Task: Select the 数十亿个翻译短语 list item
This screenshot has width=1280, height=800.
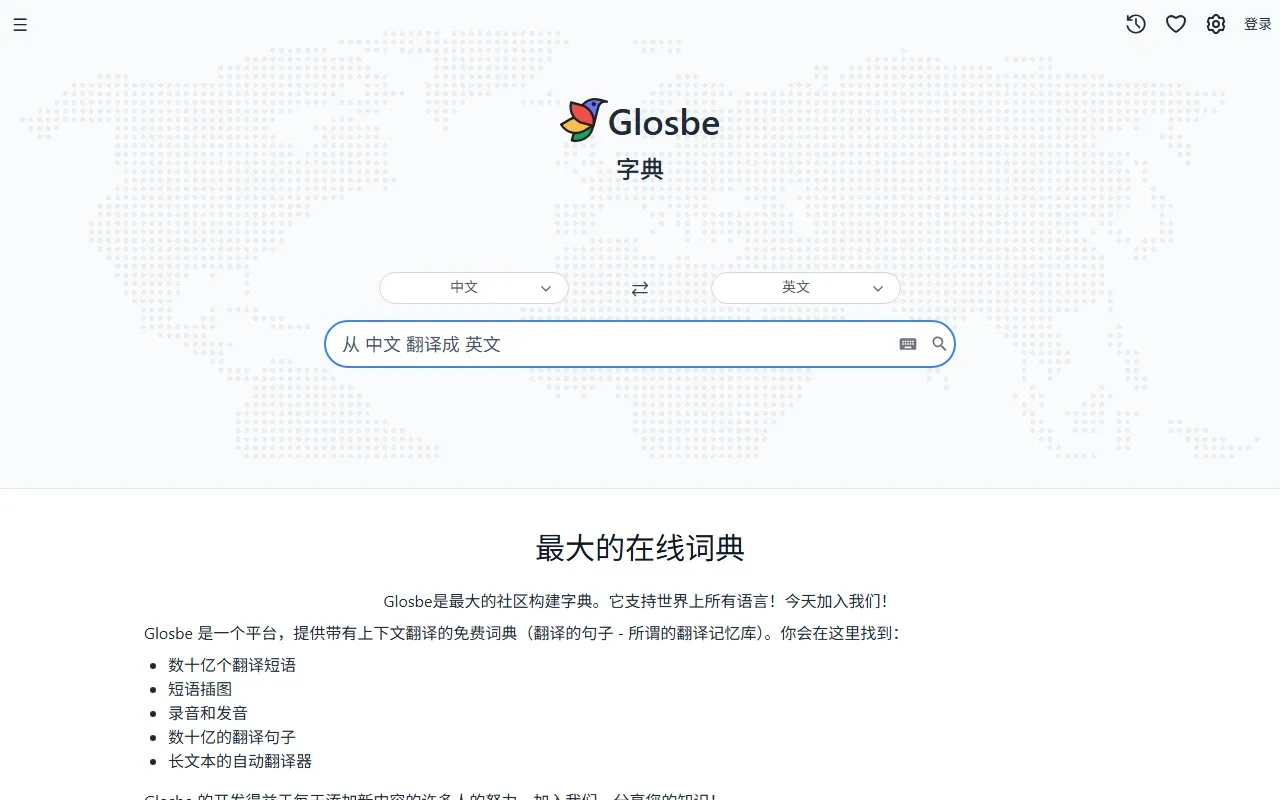Action: pyautogui.click(x=233, y=665)
